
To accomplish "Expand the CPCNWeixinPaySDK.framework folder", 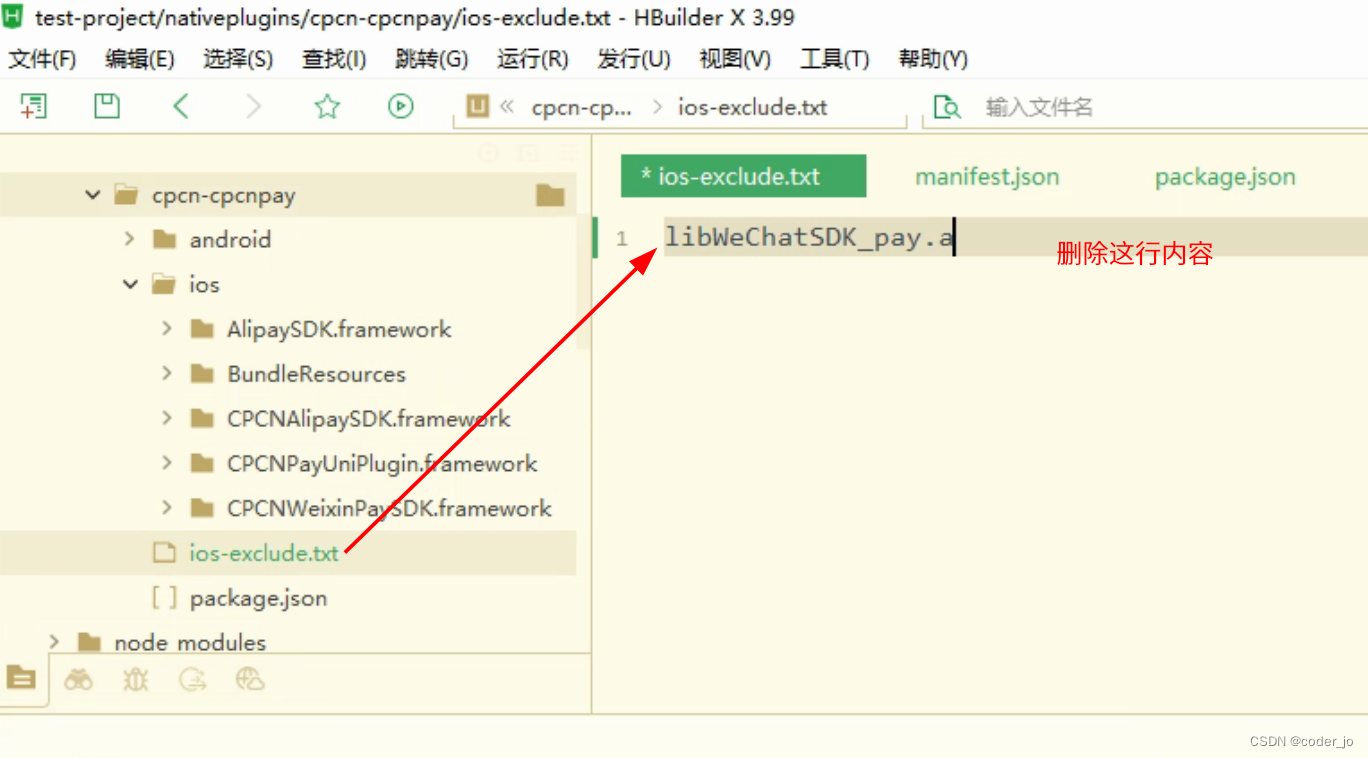I will (x=167, y=508).
